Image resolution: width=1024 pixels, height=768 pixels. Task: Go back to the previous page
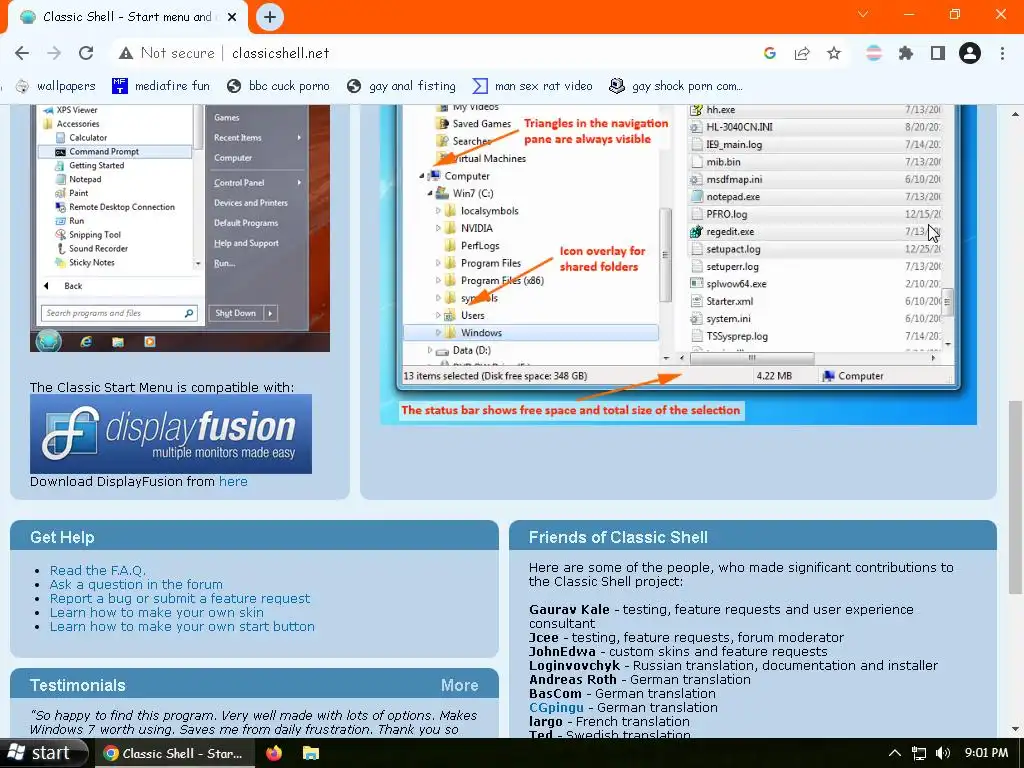pos(22,53)
